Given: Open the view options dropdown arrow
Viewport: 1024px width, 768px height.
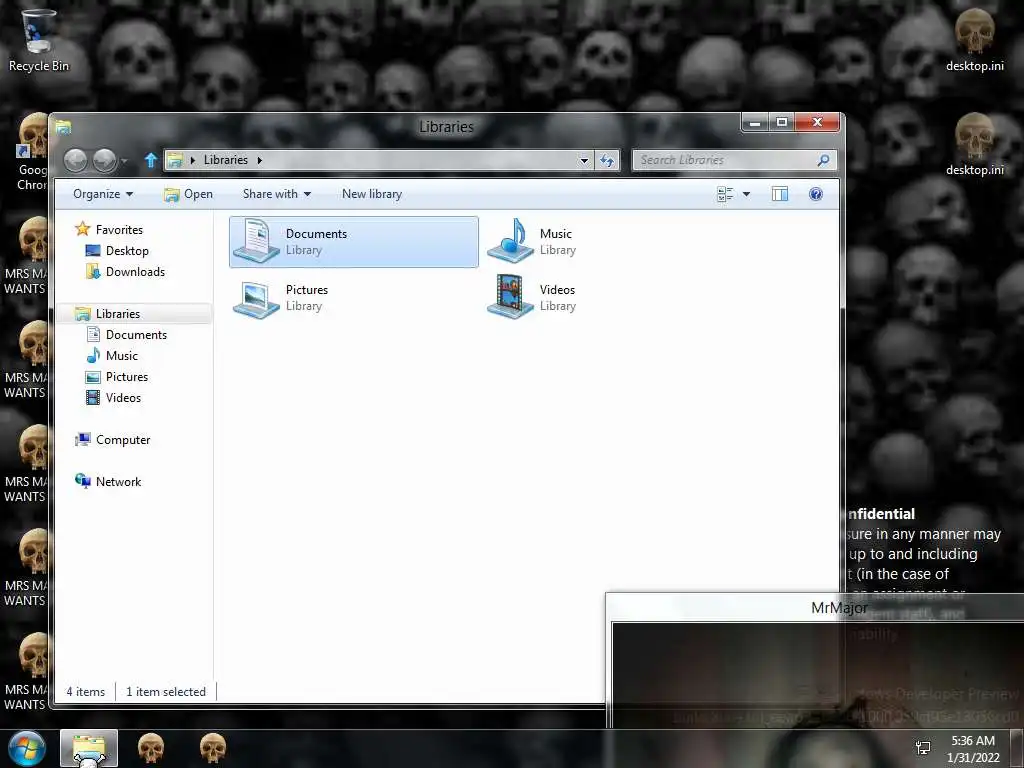Looking at the screenshot, I should coord(746,194).
